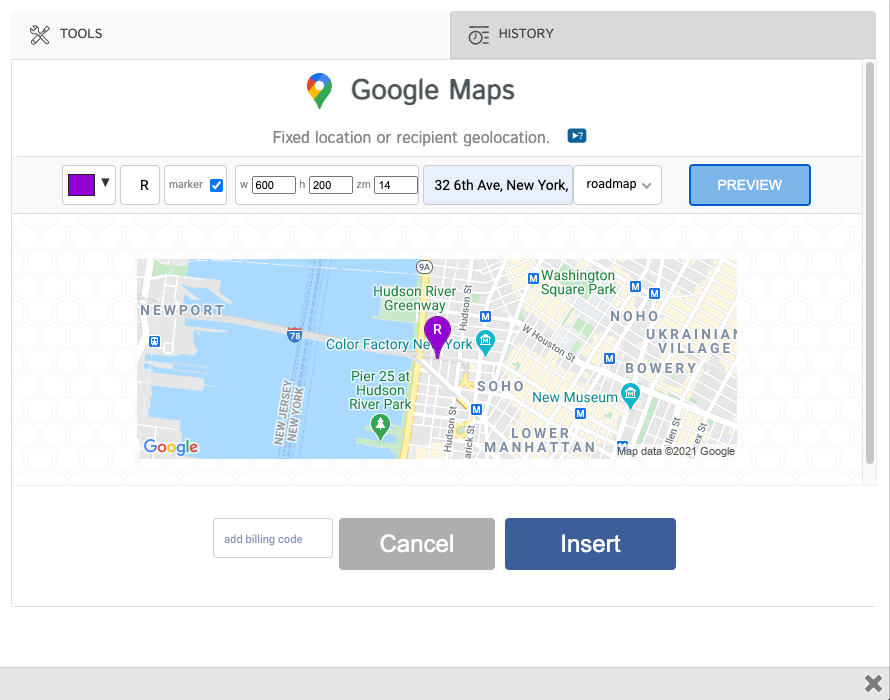Click the Google Maps pin logo

click(x=319, y=90)
